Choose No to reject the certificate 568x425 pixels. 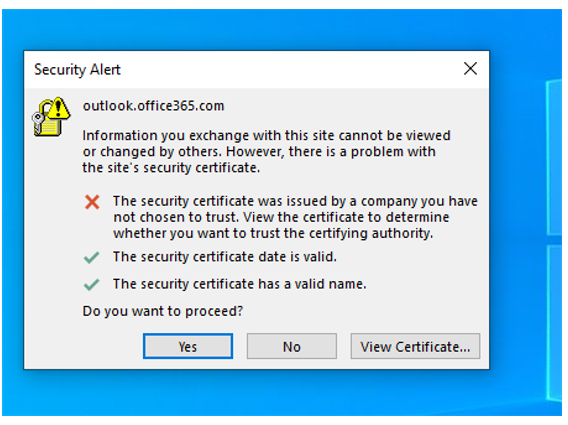pyautogui.click(x=292, y=346)
